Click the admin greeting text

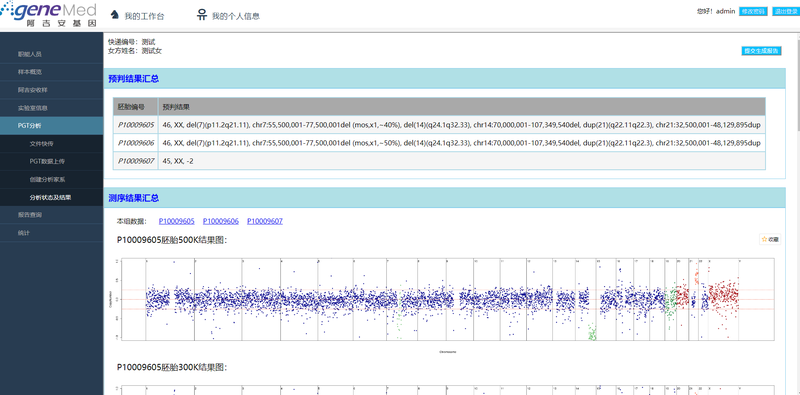(x=716, y=11)
